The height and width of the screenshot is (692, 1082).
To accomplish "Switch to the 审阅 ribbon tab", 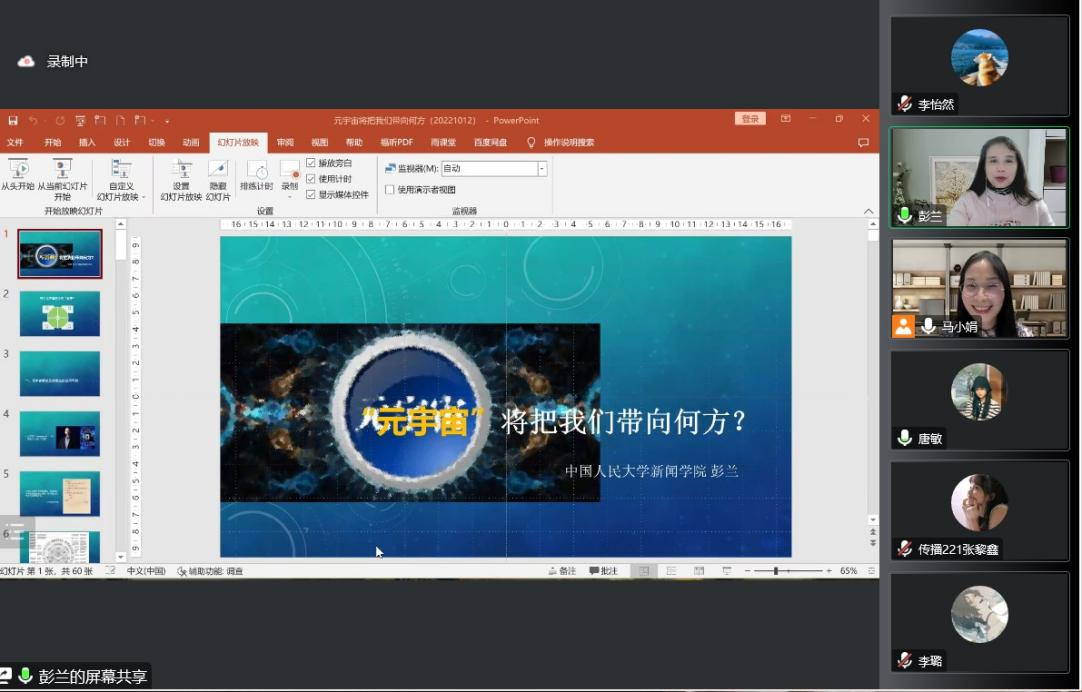I will tap(285, 142).
